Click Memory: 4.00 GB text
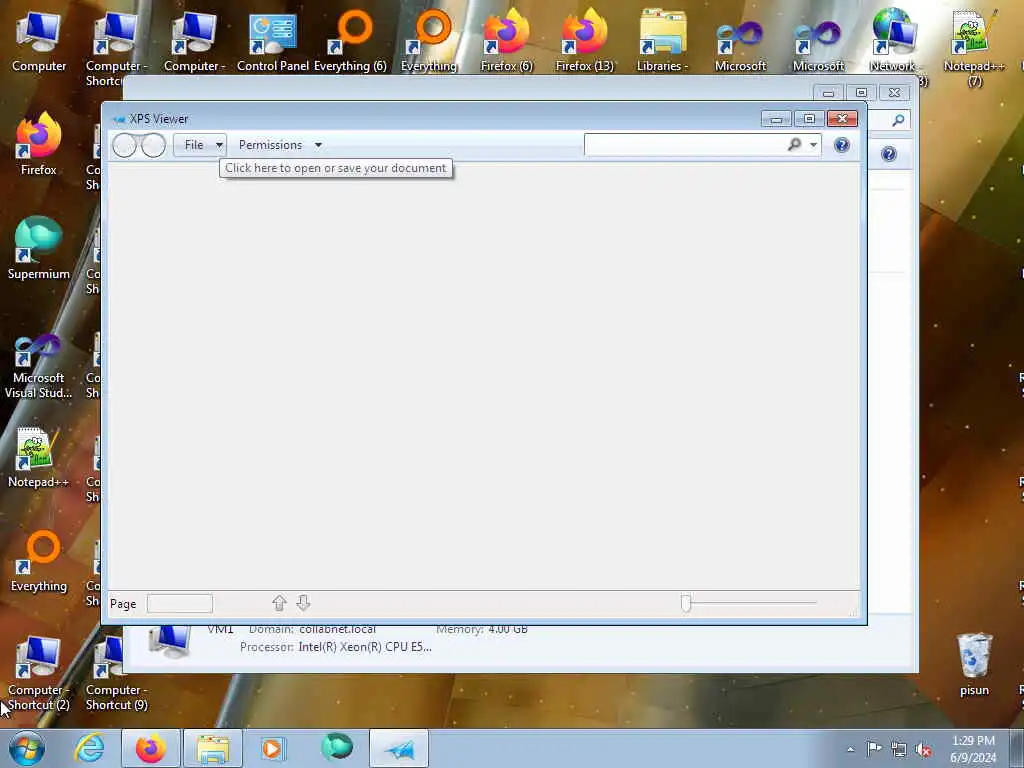Viewport: 1024px width, 768px height. 482,630
